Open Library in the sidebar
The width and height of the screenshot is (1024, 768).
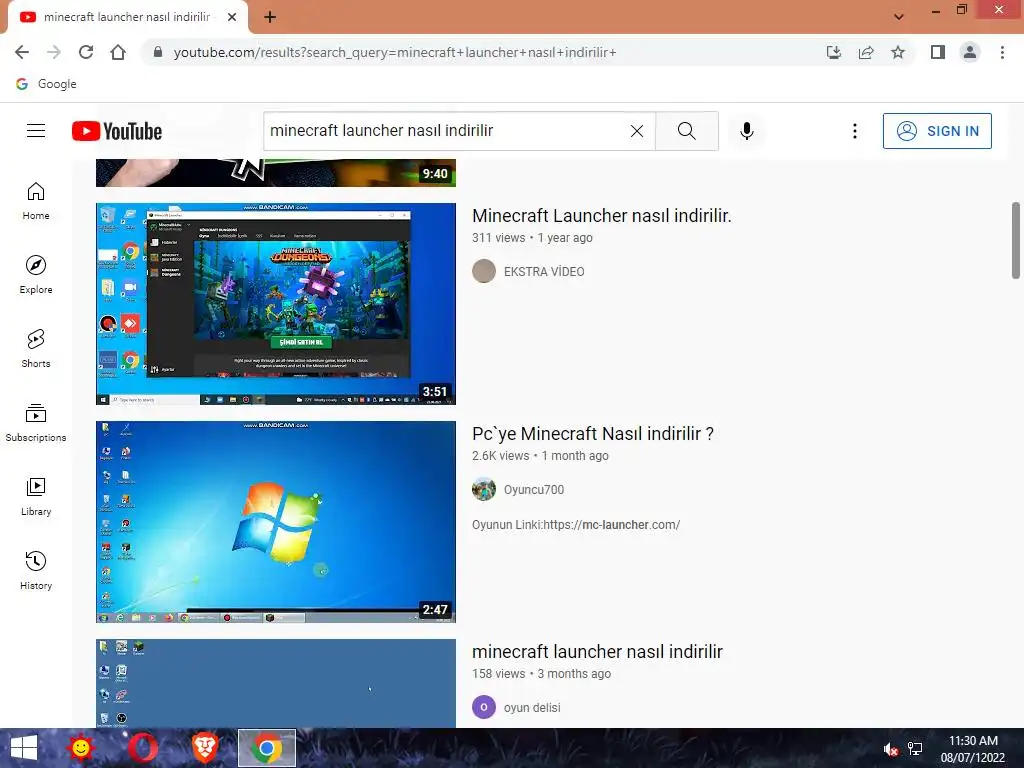pos(36,497)
